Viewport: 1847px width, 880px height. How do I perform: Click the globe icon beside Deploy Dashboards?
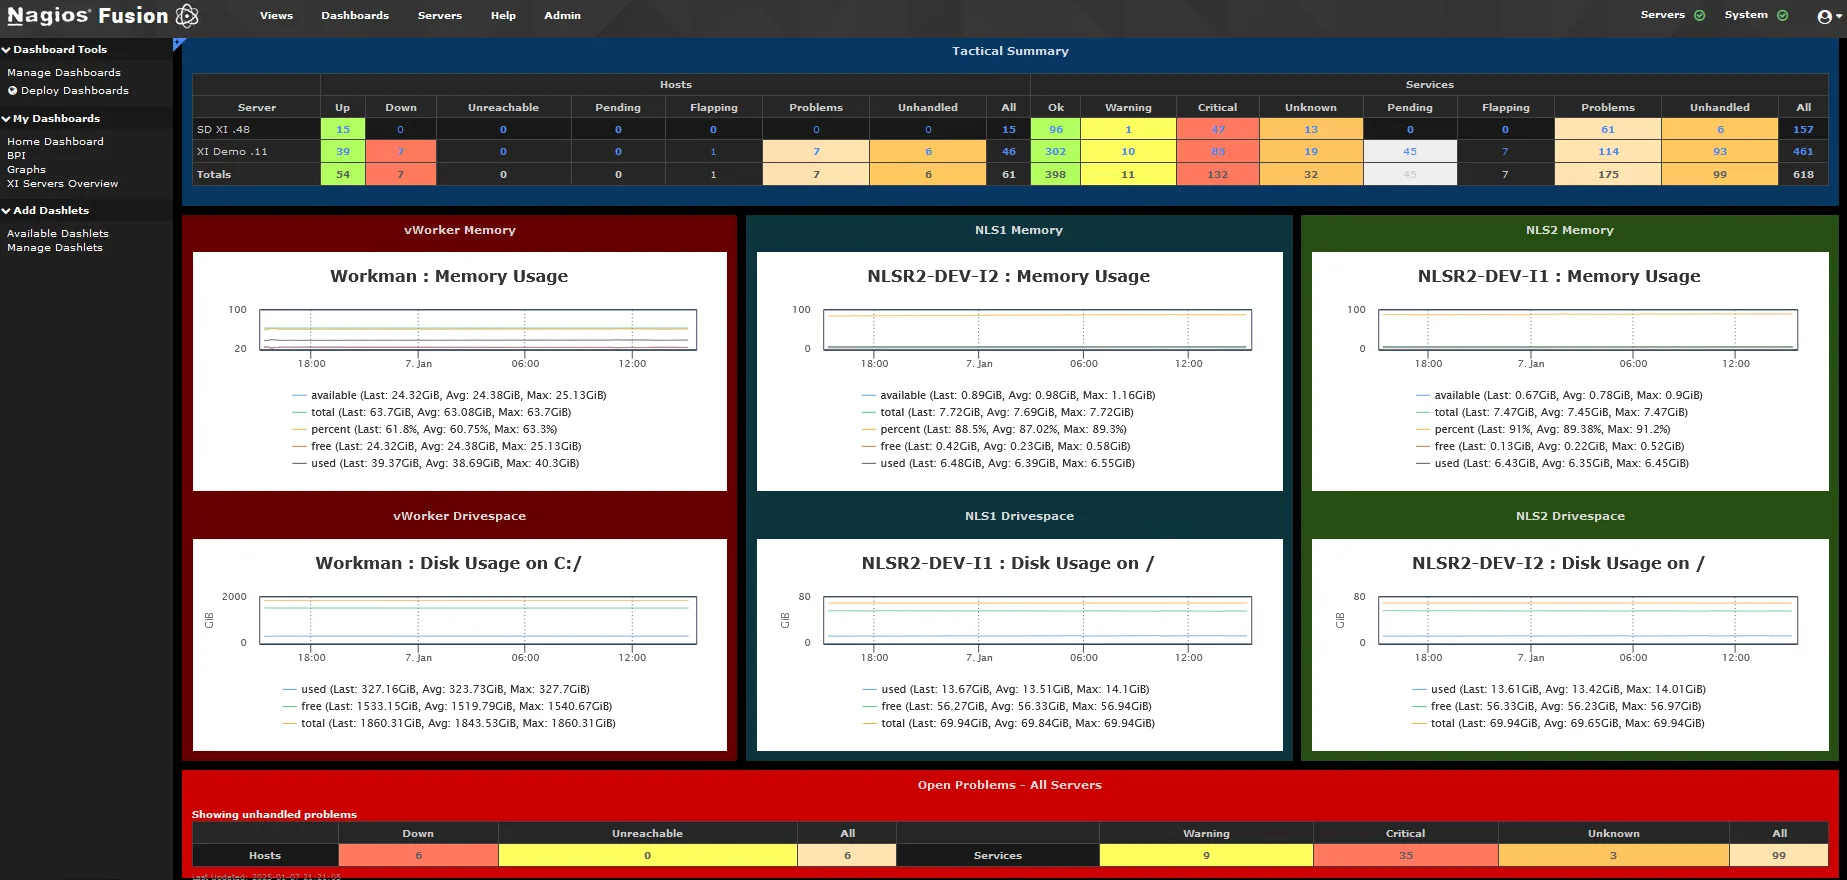pos(13,90)
